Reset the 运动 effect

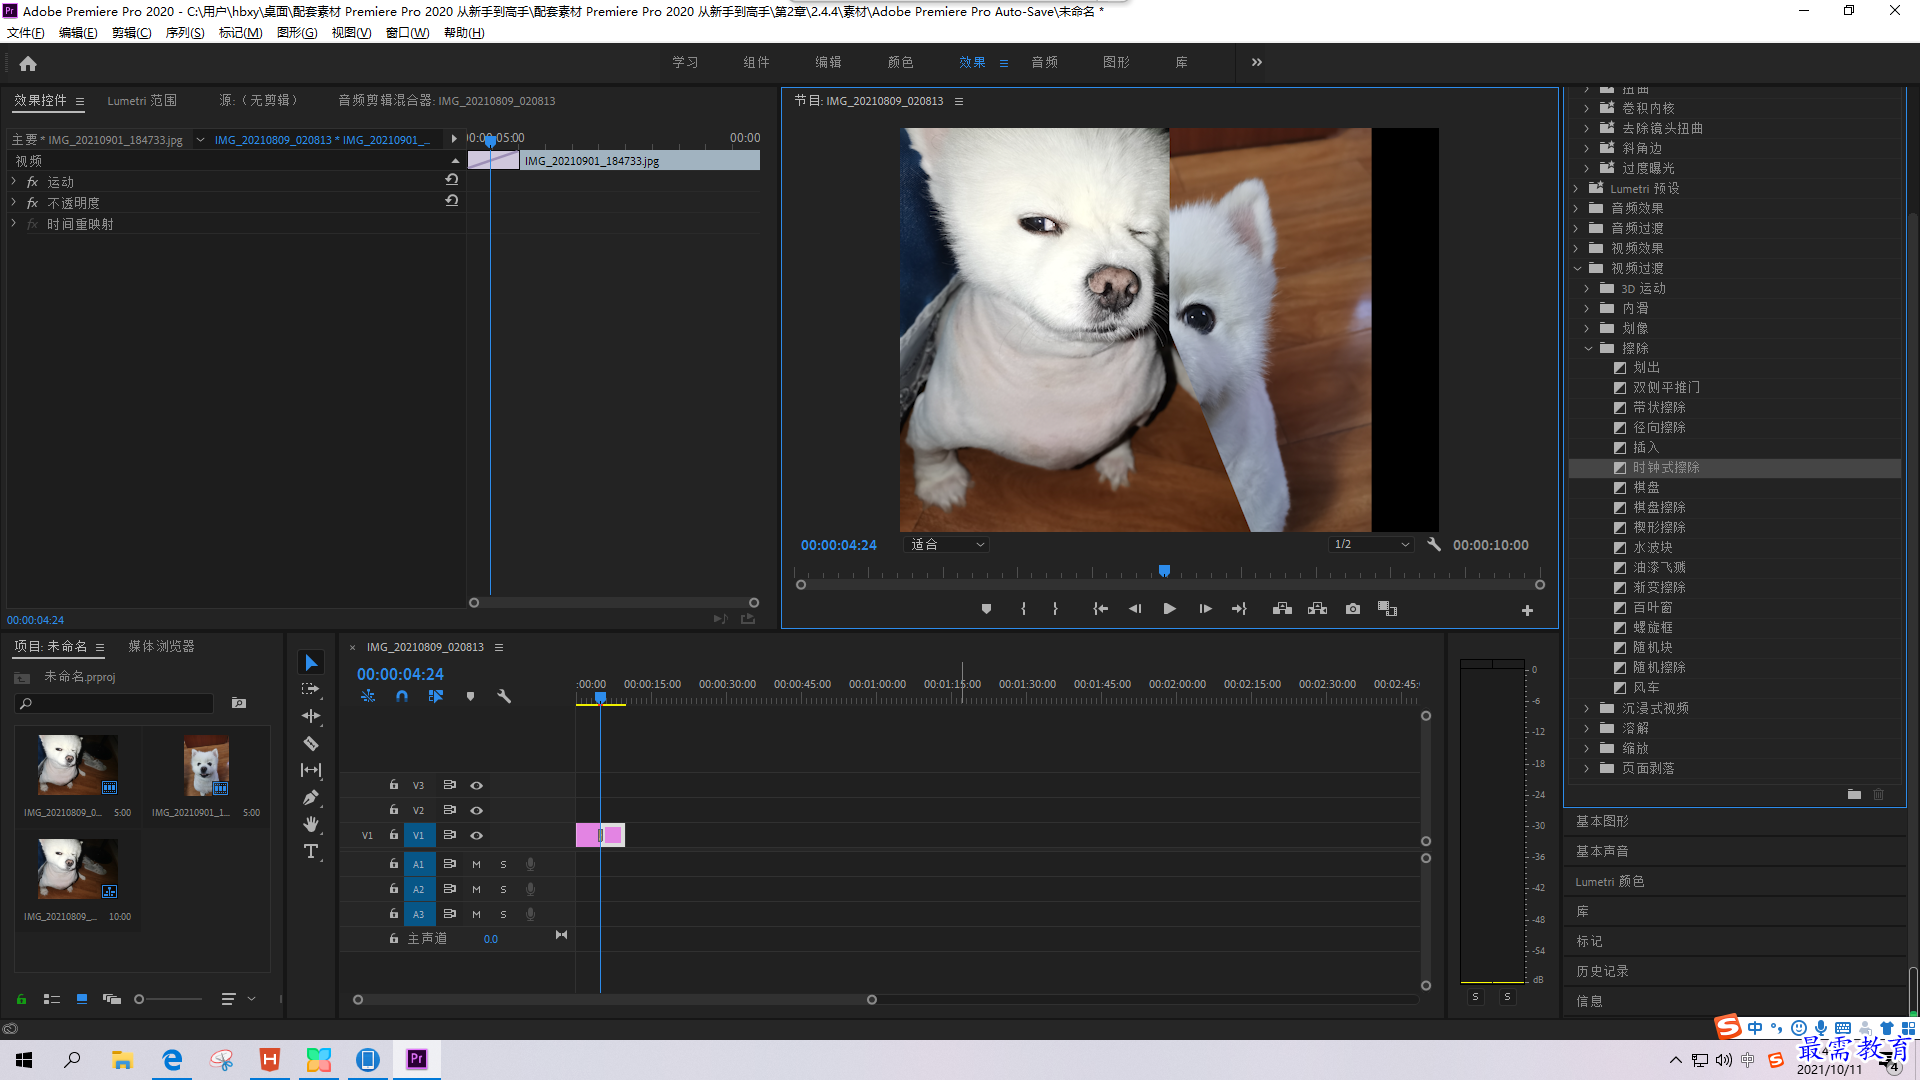coord(452,180)
